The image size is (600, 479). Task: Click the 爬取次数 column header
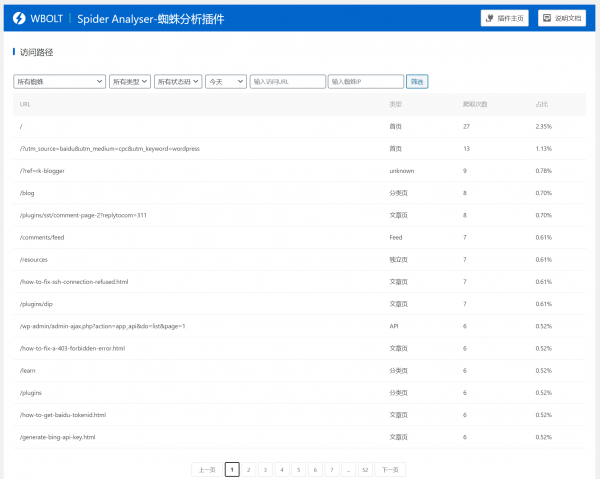click(475, 104)
